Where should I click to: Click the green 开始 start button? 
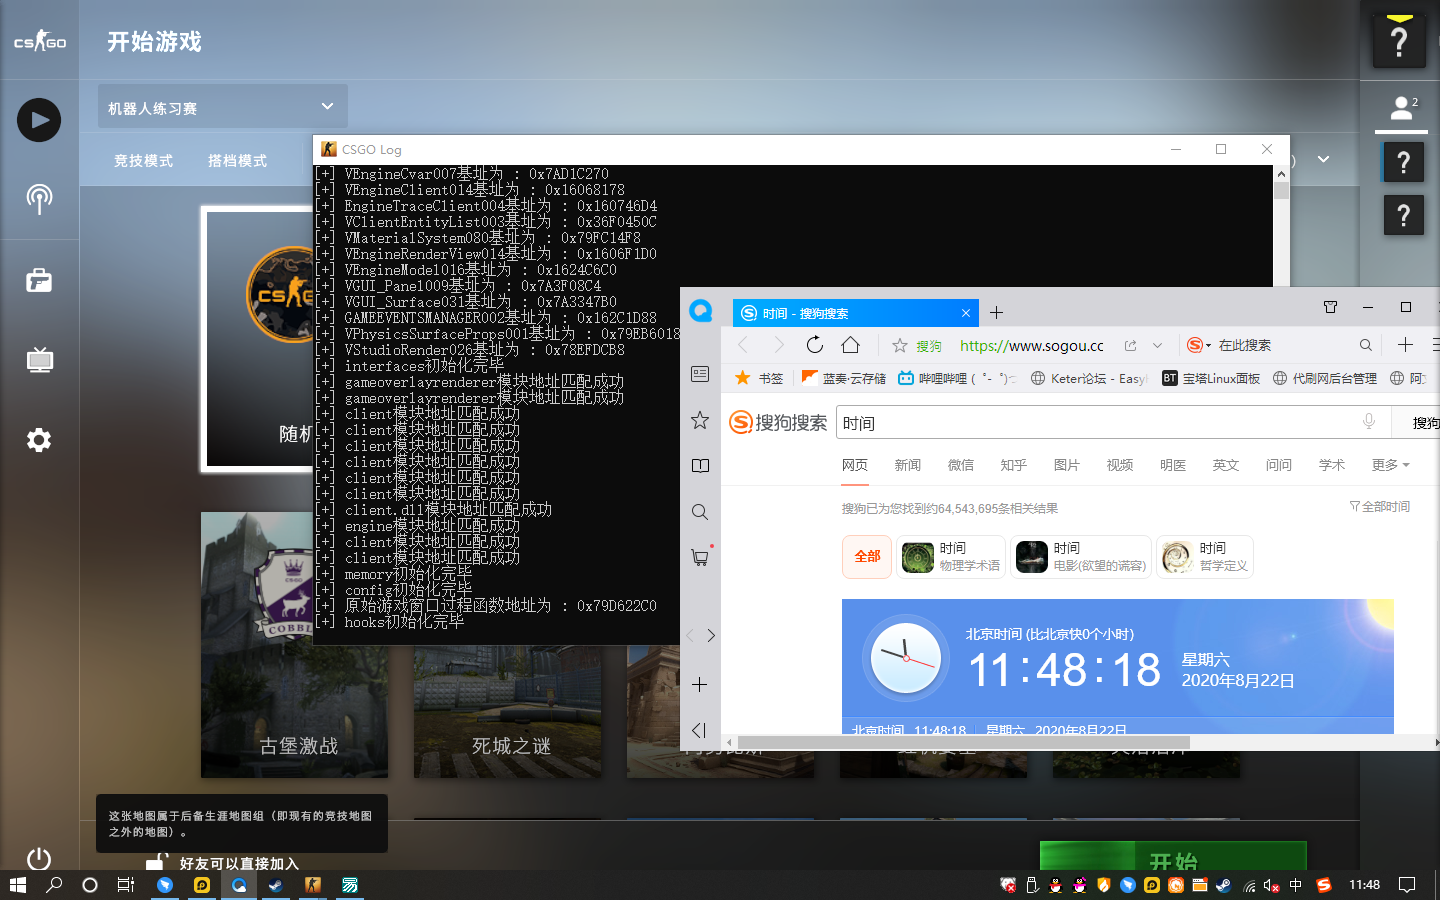[1172, 858]
